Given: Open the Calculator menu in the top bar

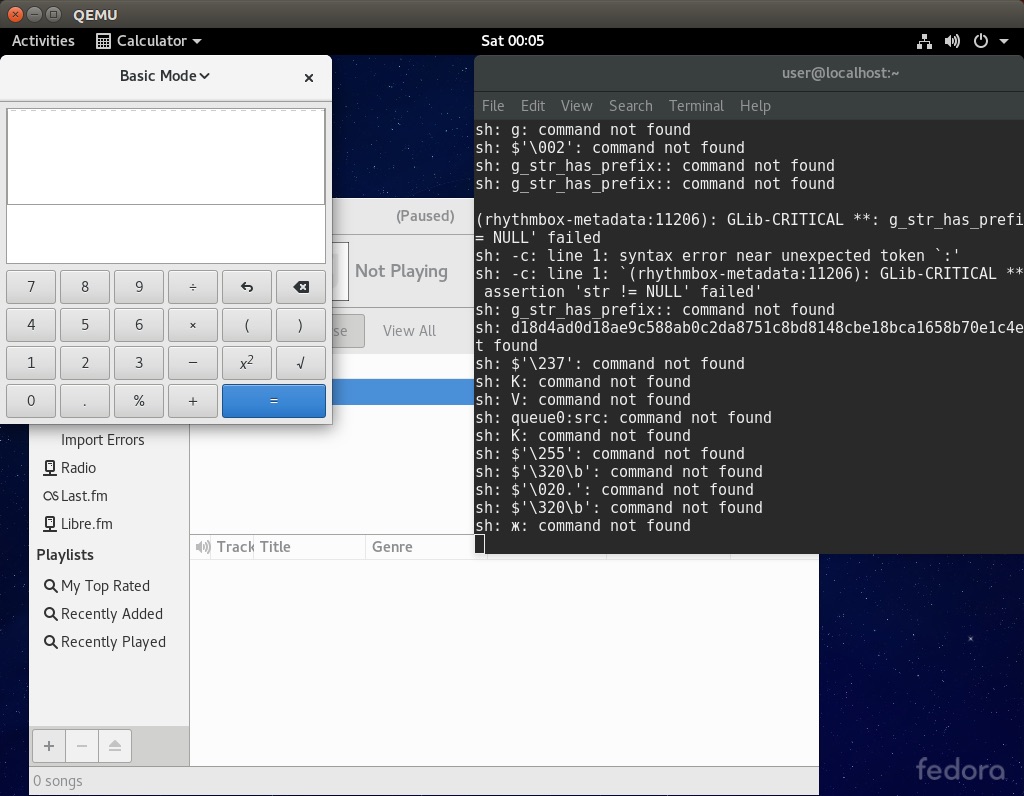Looking at the screenshot, I should [x=148, y=41].
